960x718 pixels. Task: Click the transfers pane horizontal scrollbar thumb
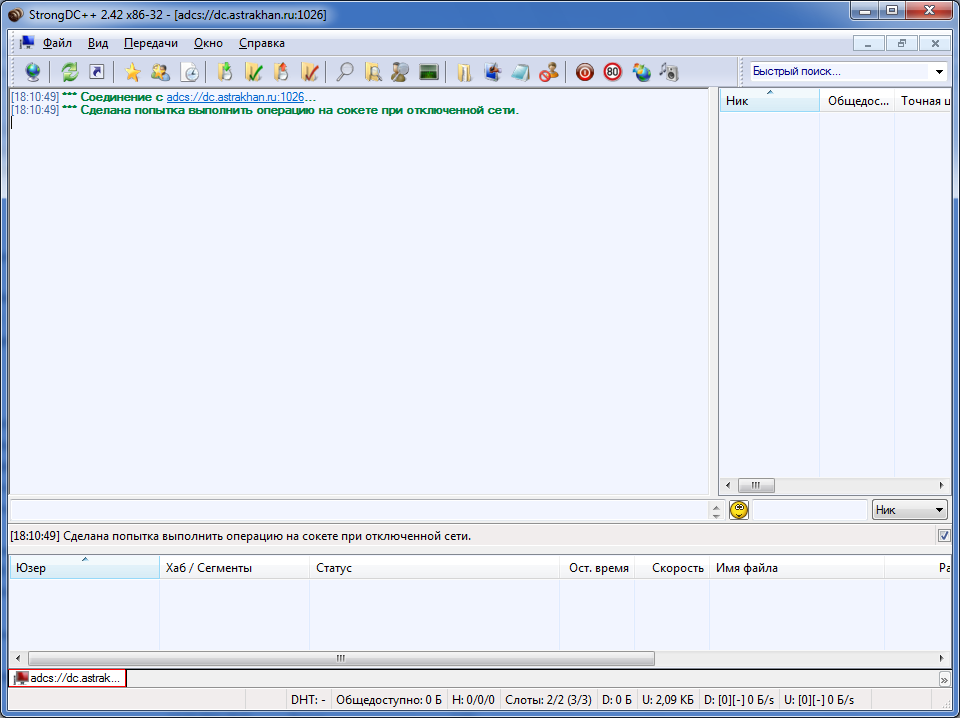(341, 659)
